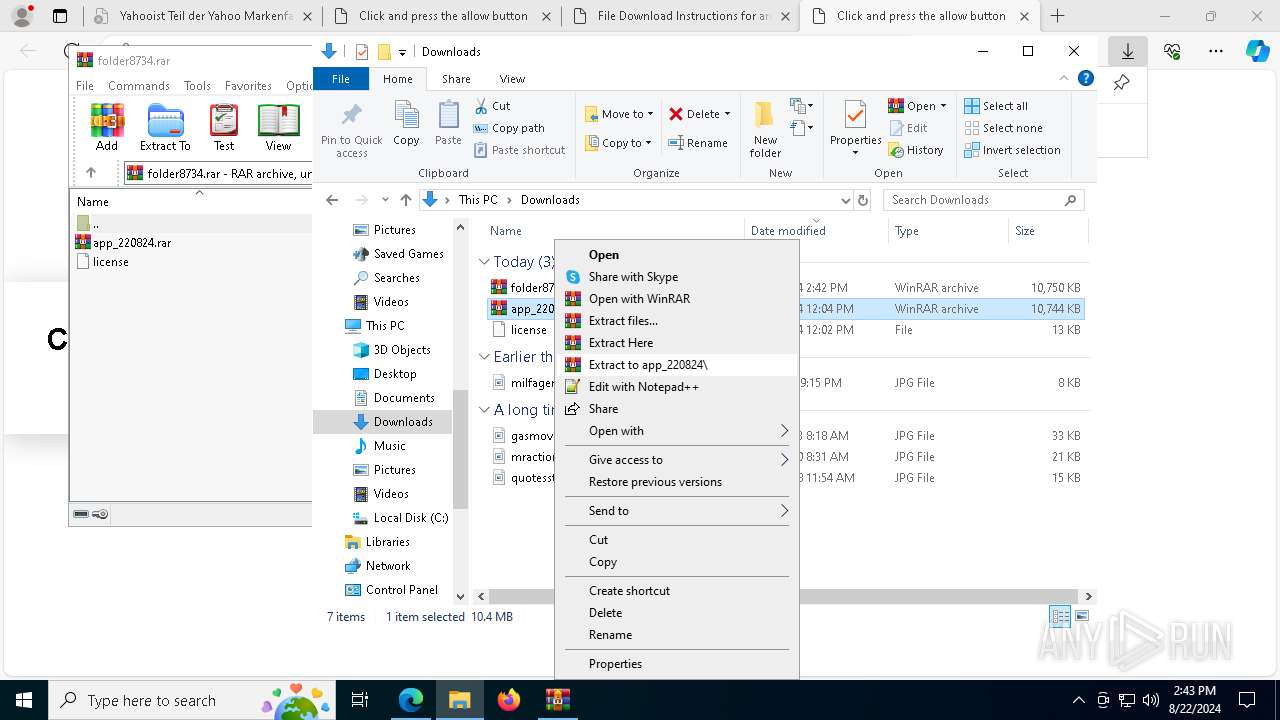This screenshot has height=720, width=1280.
Task: Sort files by Size column
Action: [x=1048, y=231]
